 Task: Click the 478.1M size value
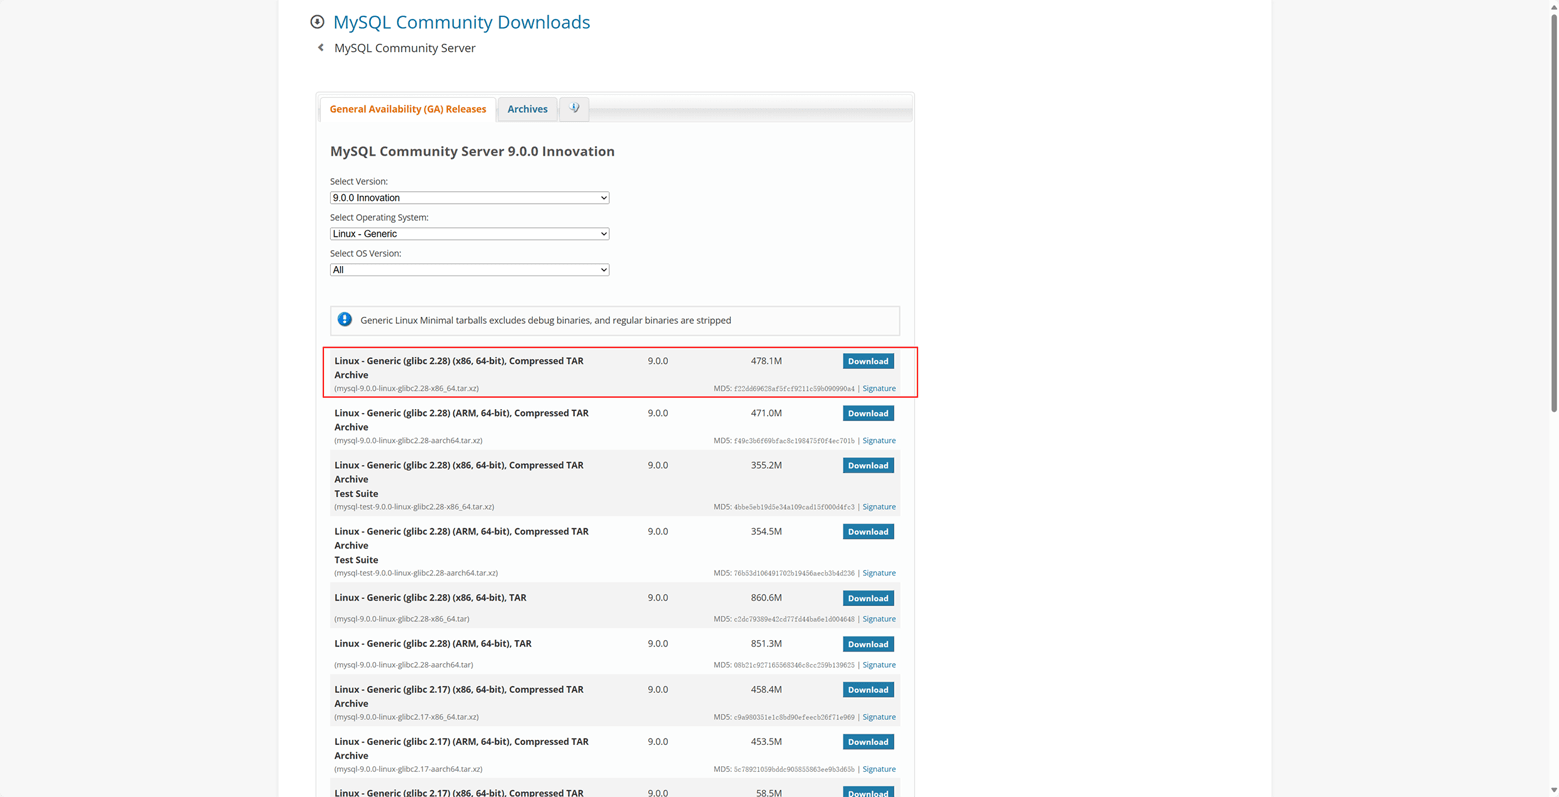tap(766, 361)
